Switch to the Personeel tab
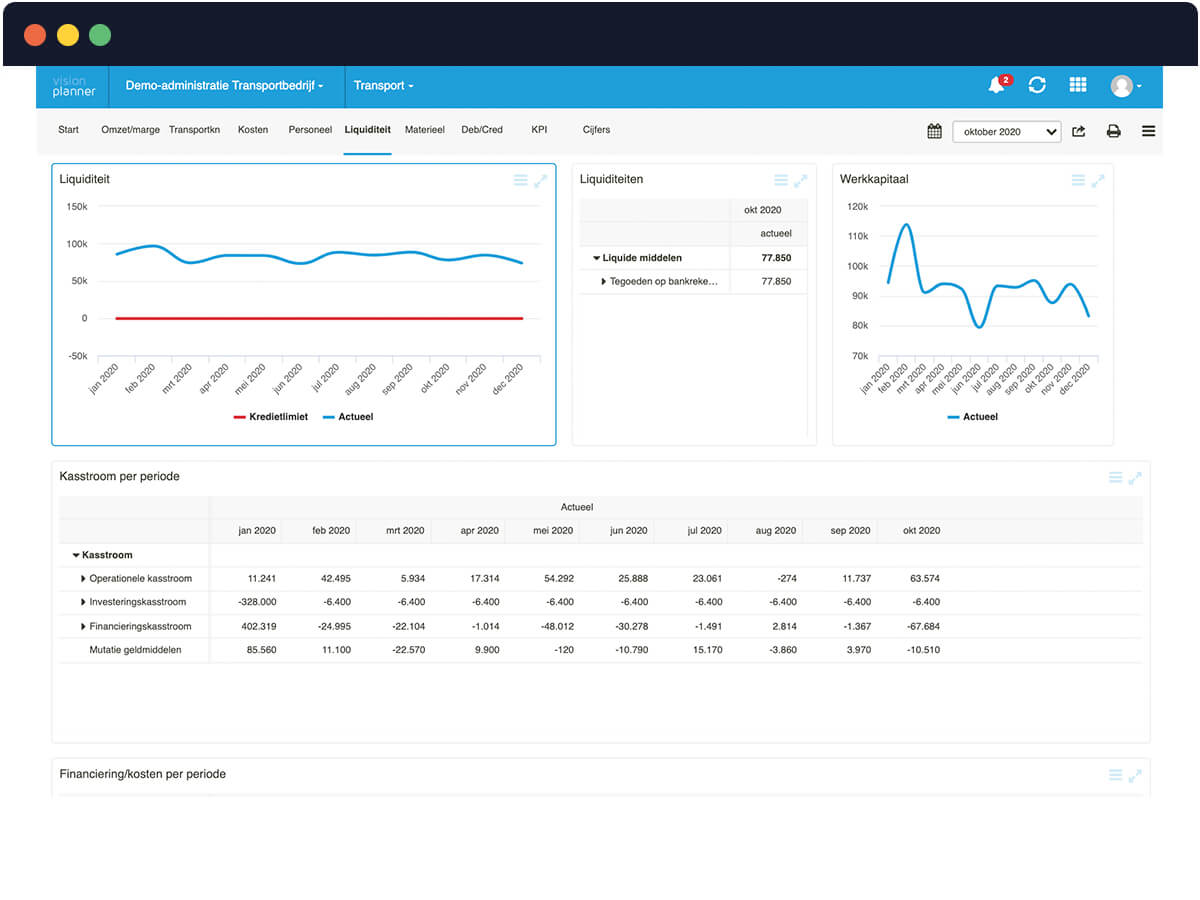This screenshot has width=1200, height=900. [310, 130]
